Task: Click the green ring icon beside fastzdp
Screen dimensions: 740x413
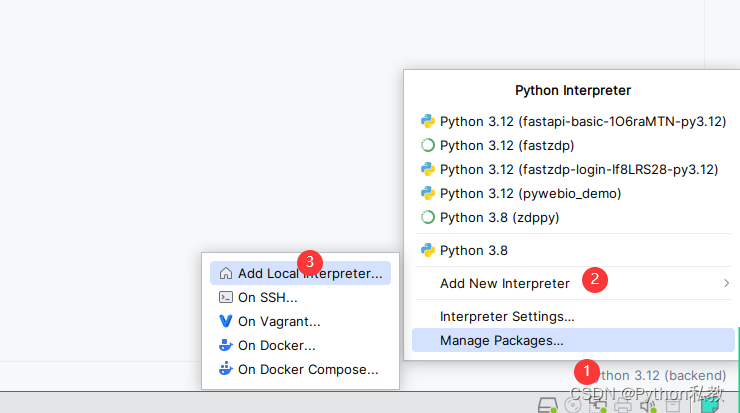Action: [x=428, y=145]
